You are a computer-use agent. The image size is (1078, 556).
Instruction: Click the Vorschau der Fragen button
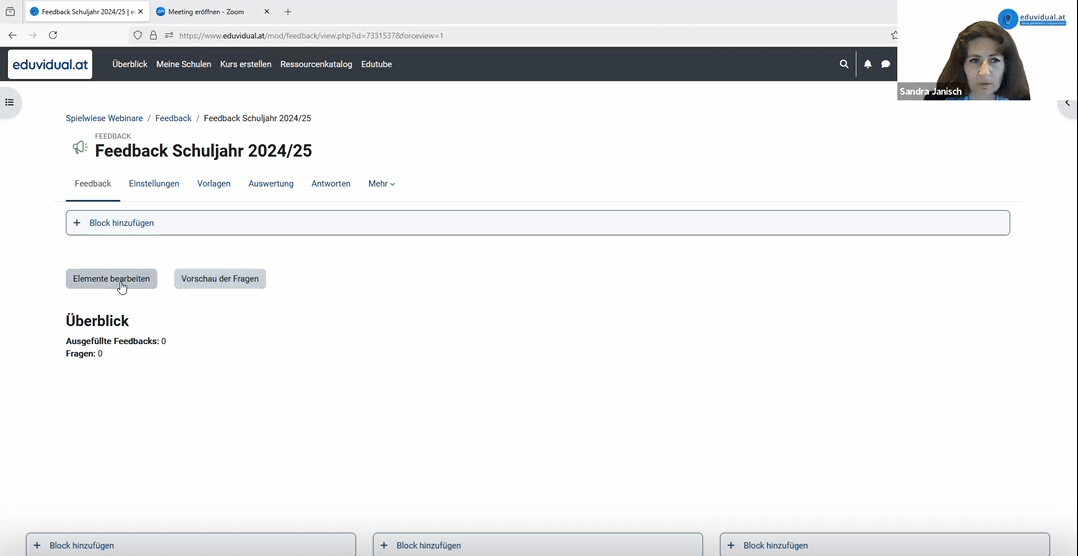click(x=220, y=279)
